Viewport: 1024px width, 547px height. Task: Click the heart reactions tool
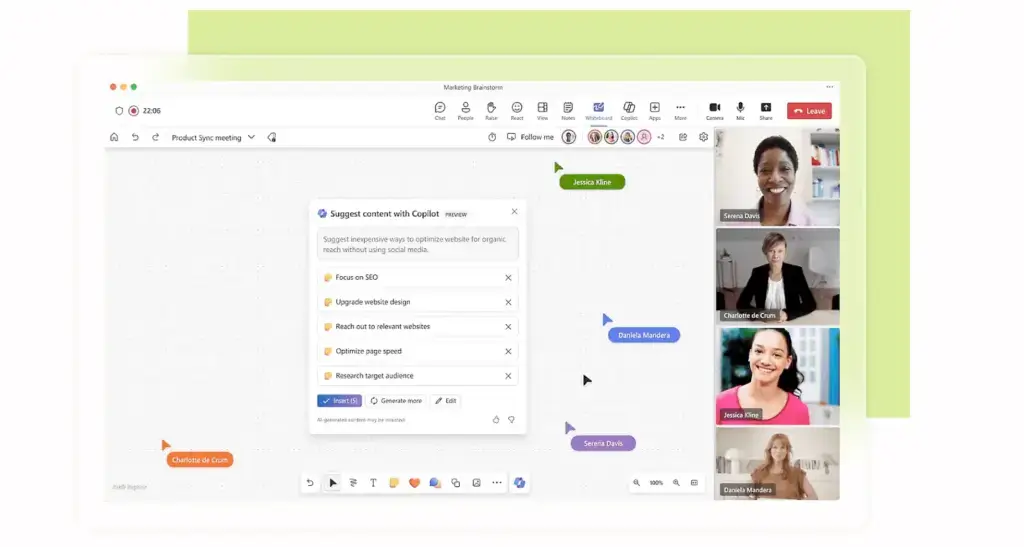(x=414, y=483)
